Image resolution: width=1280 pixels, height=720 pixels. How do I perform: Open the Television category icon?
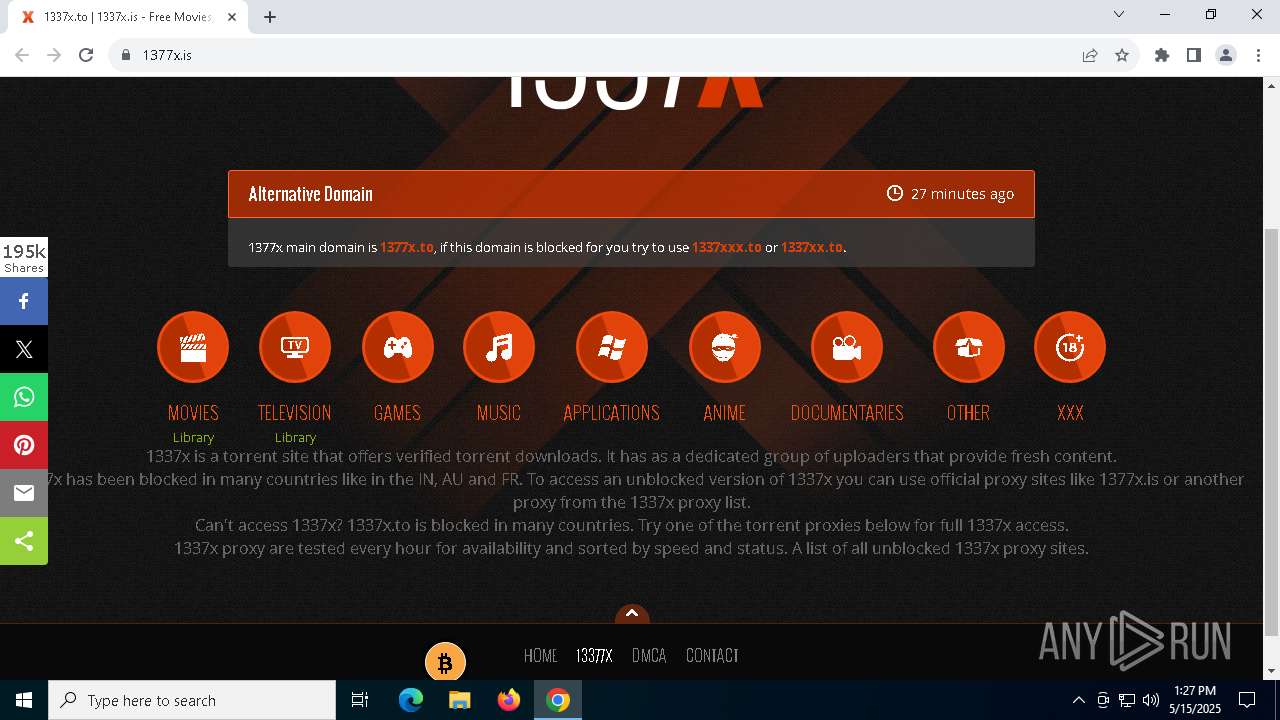click(295, 347)
